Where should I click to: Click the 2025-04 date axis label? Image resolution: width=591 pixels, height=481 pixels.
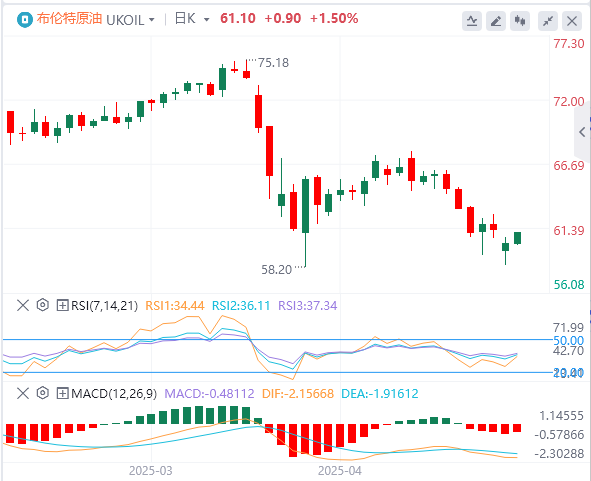[x=340, y=471]
